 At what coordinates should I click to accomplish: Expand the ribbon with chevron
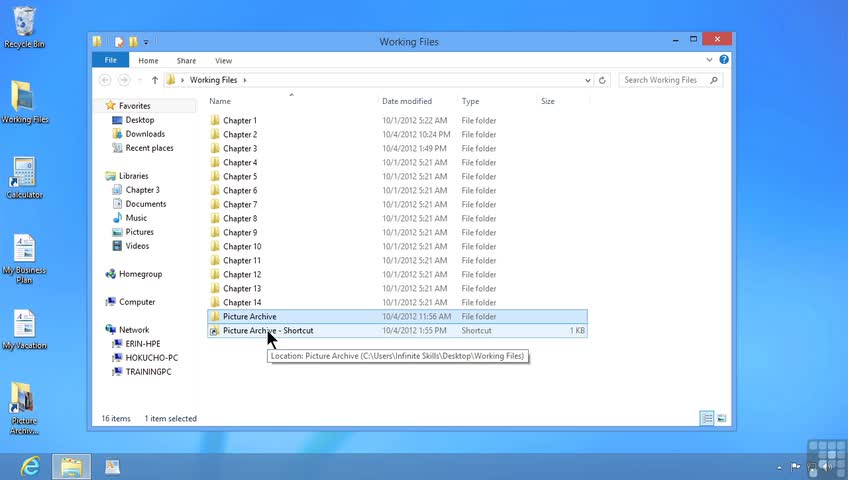point(710,59)
